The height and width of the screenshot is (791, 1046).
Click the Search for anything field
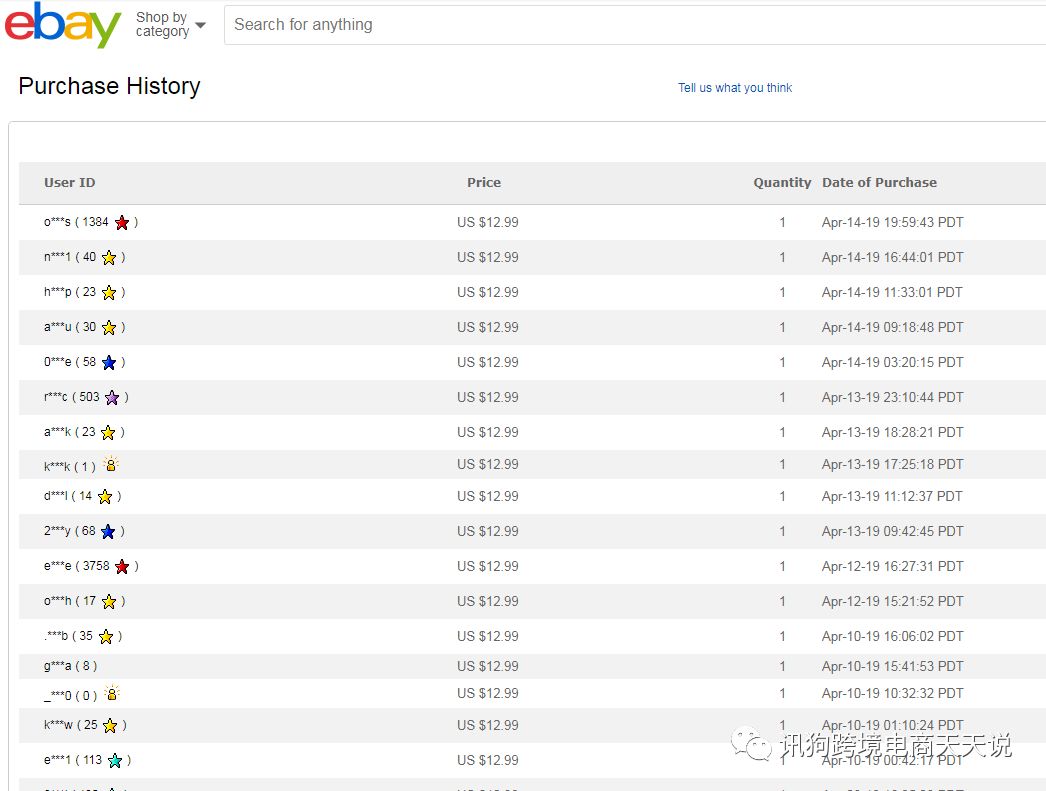630,25
